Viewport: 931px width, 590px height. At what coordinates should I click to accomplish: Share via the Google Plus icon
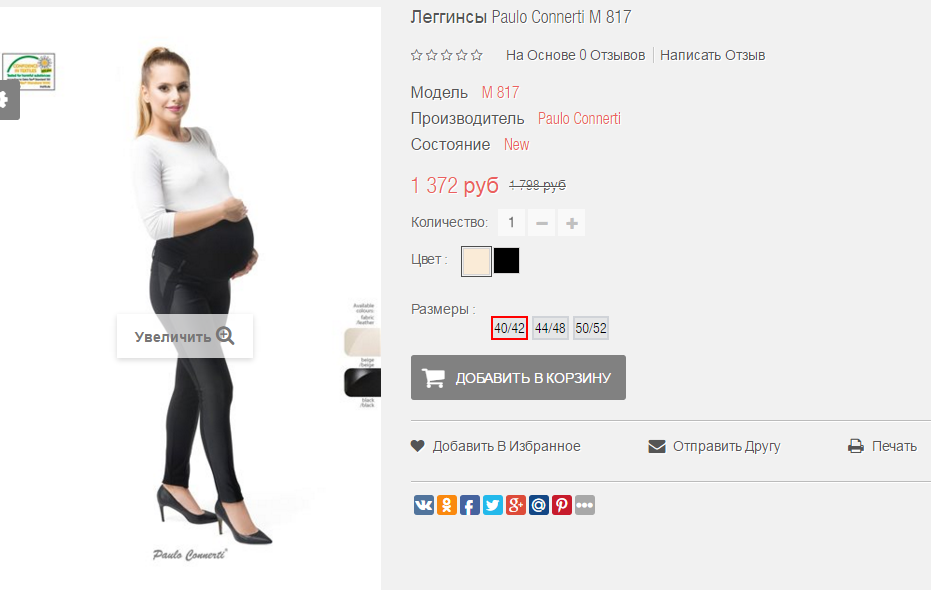[x=515, y=505]
